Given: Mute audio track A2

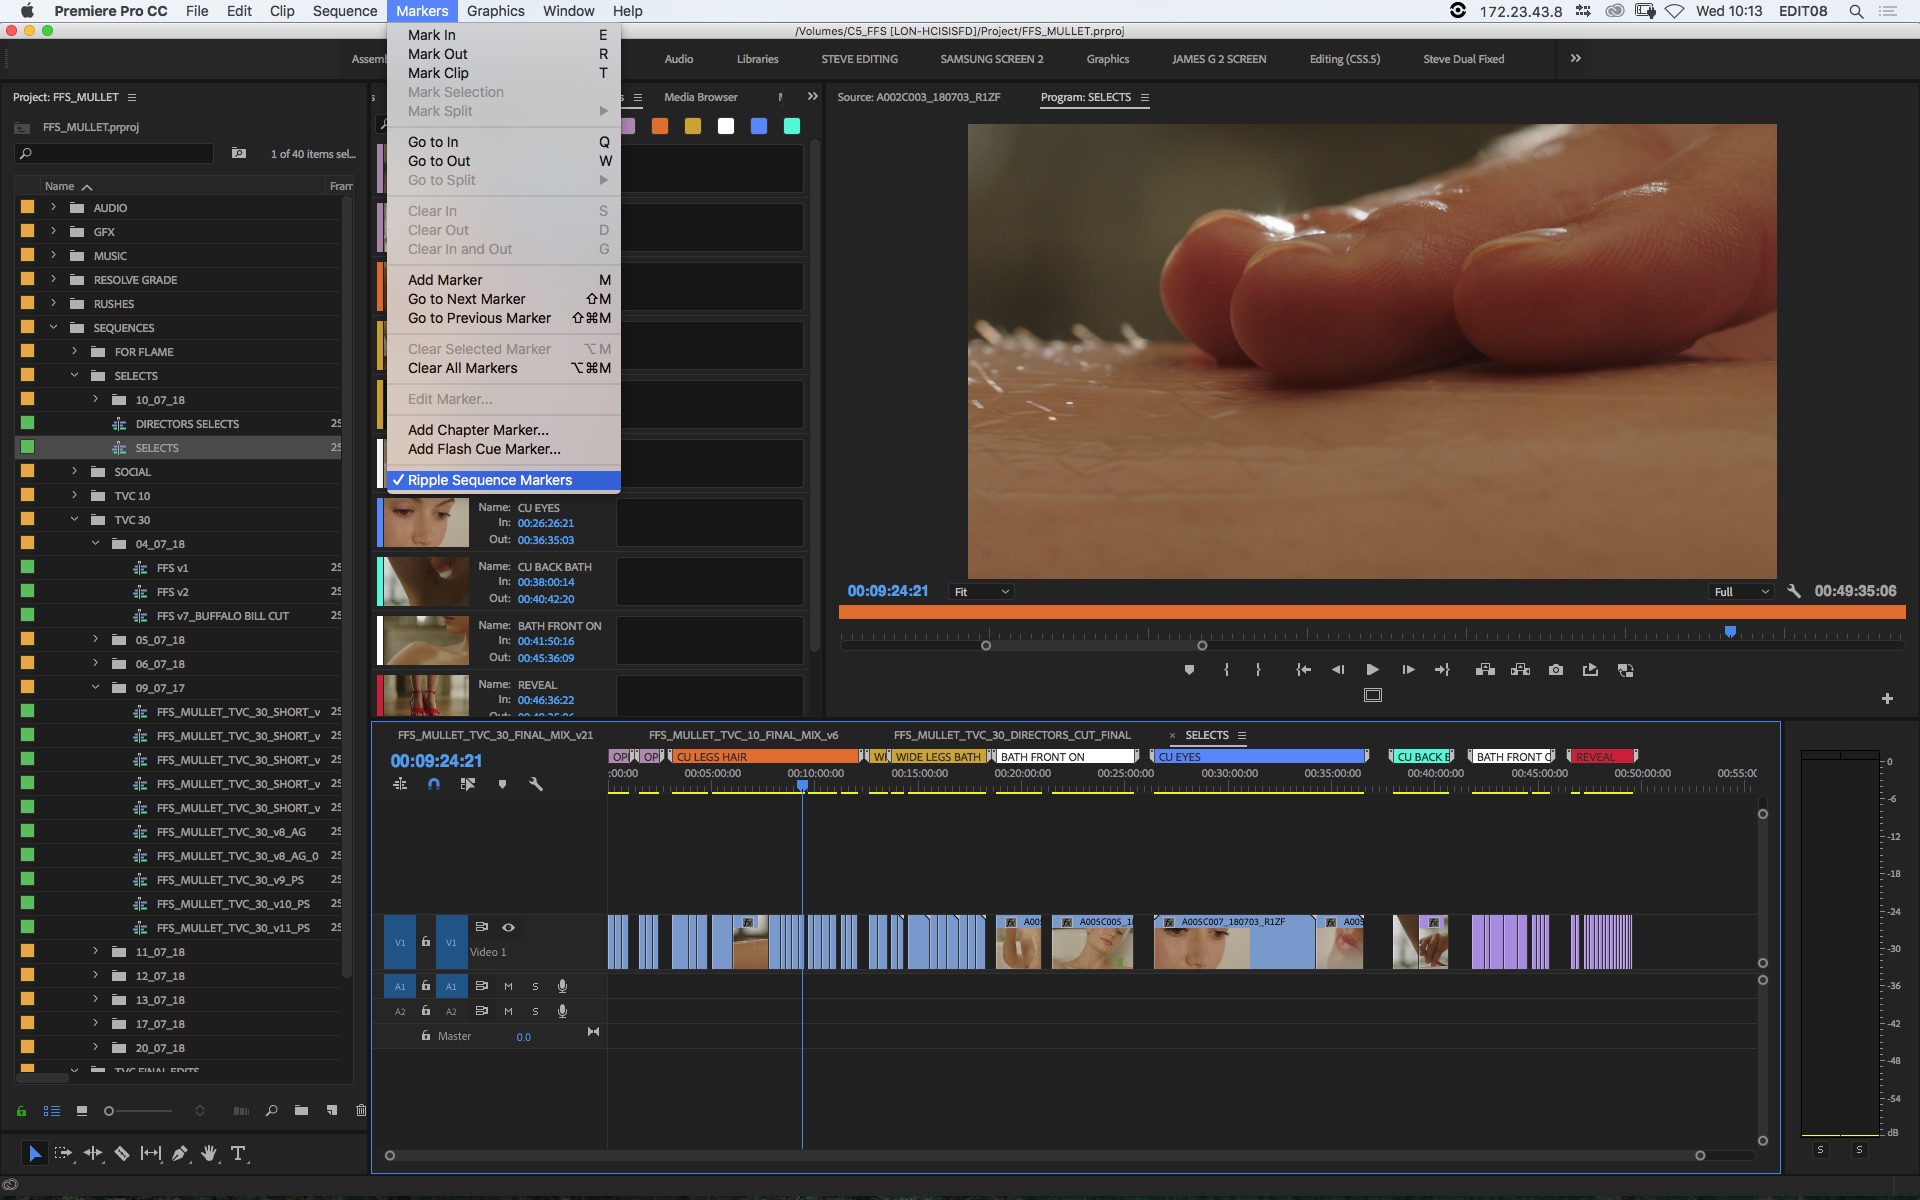Looking at the screenshot, I should click(x=508, y=1011).
